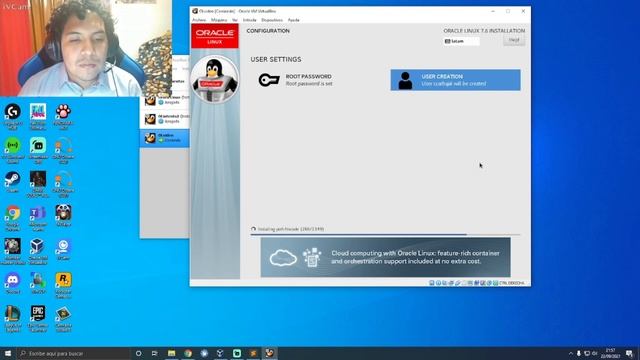This screenshot has height=360, width=640.
Task: Click the taskbar search box
Action: point(73,353)
